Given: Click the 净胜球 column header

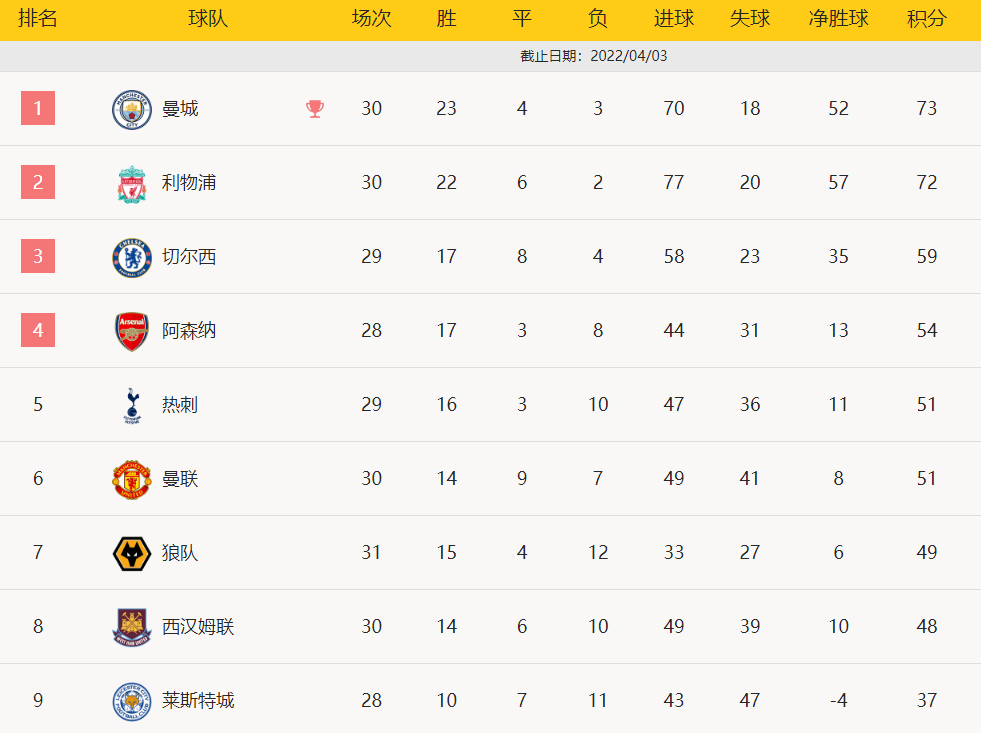Looking at the screenshot, I should pos(838,19).
